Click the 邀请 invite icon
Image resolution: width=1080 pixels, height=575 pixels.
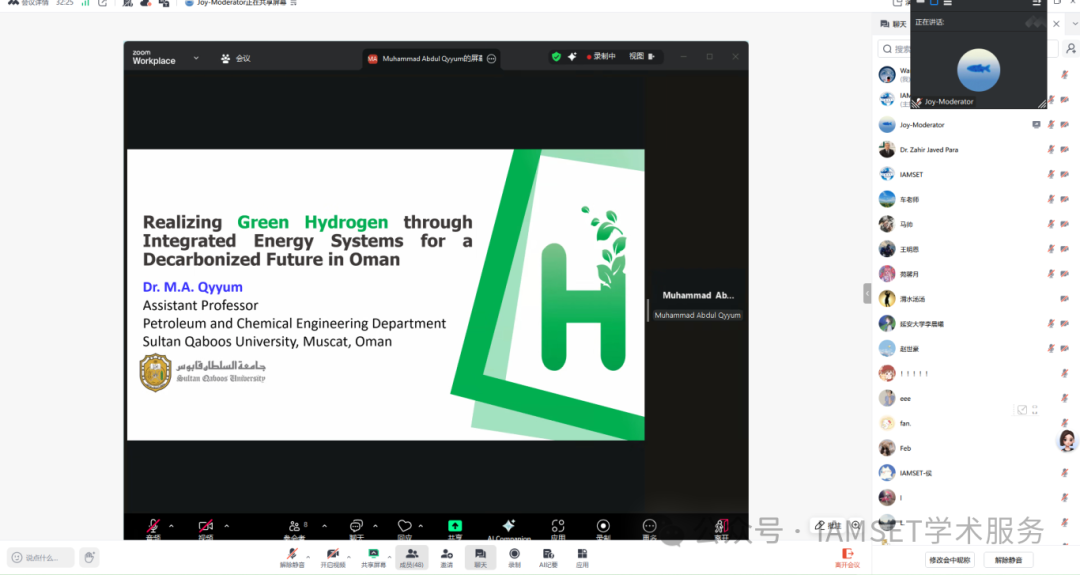click(446, 556)
